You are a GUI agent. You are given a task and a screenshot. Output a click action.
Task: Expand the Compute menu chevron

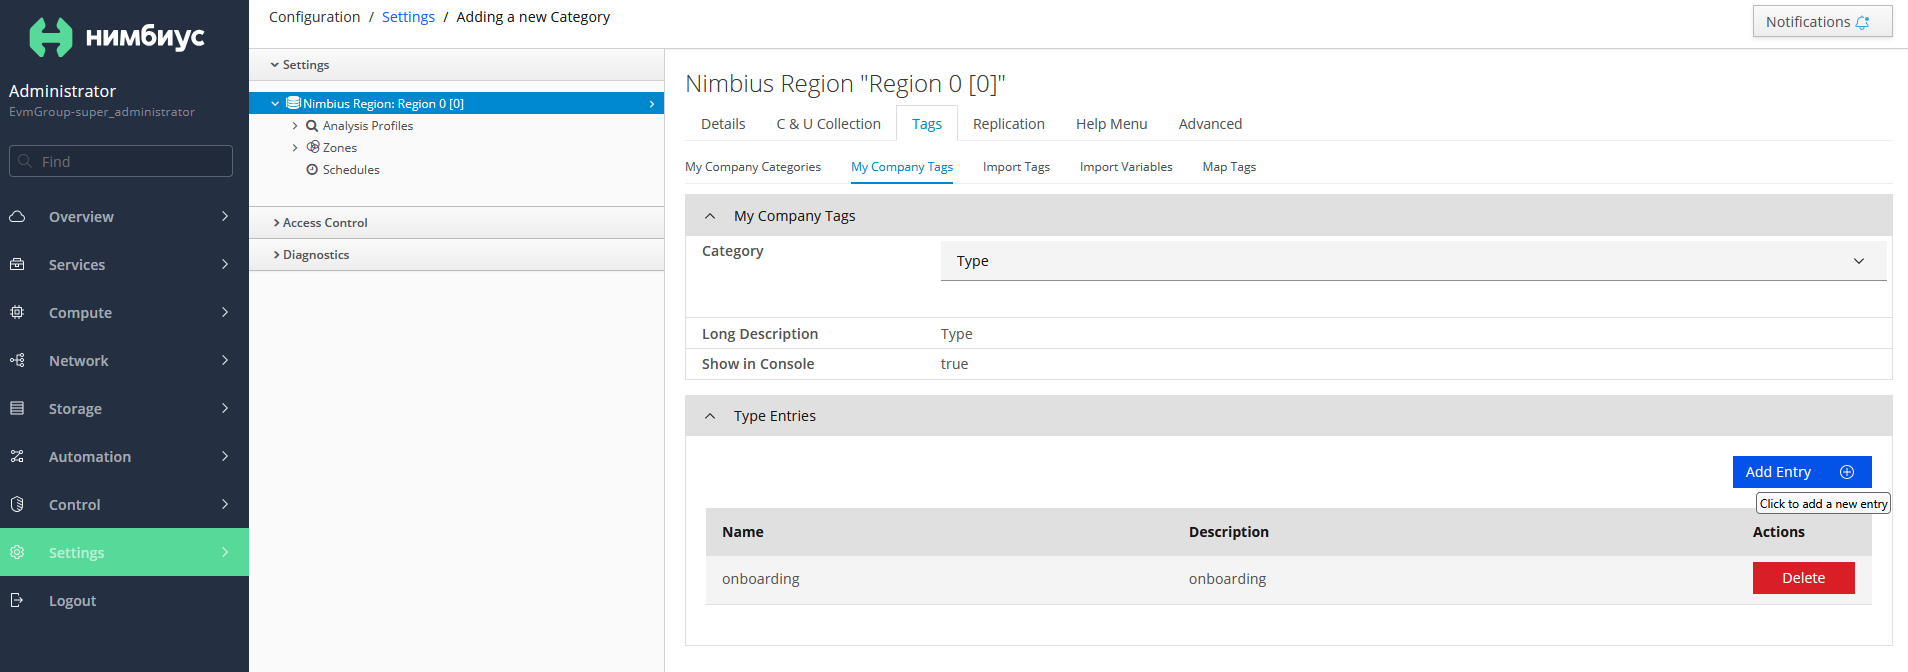click(x=225, y=312)
